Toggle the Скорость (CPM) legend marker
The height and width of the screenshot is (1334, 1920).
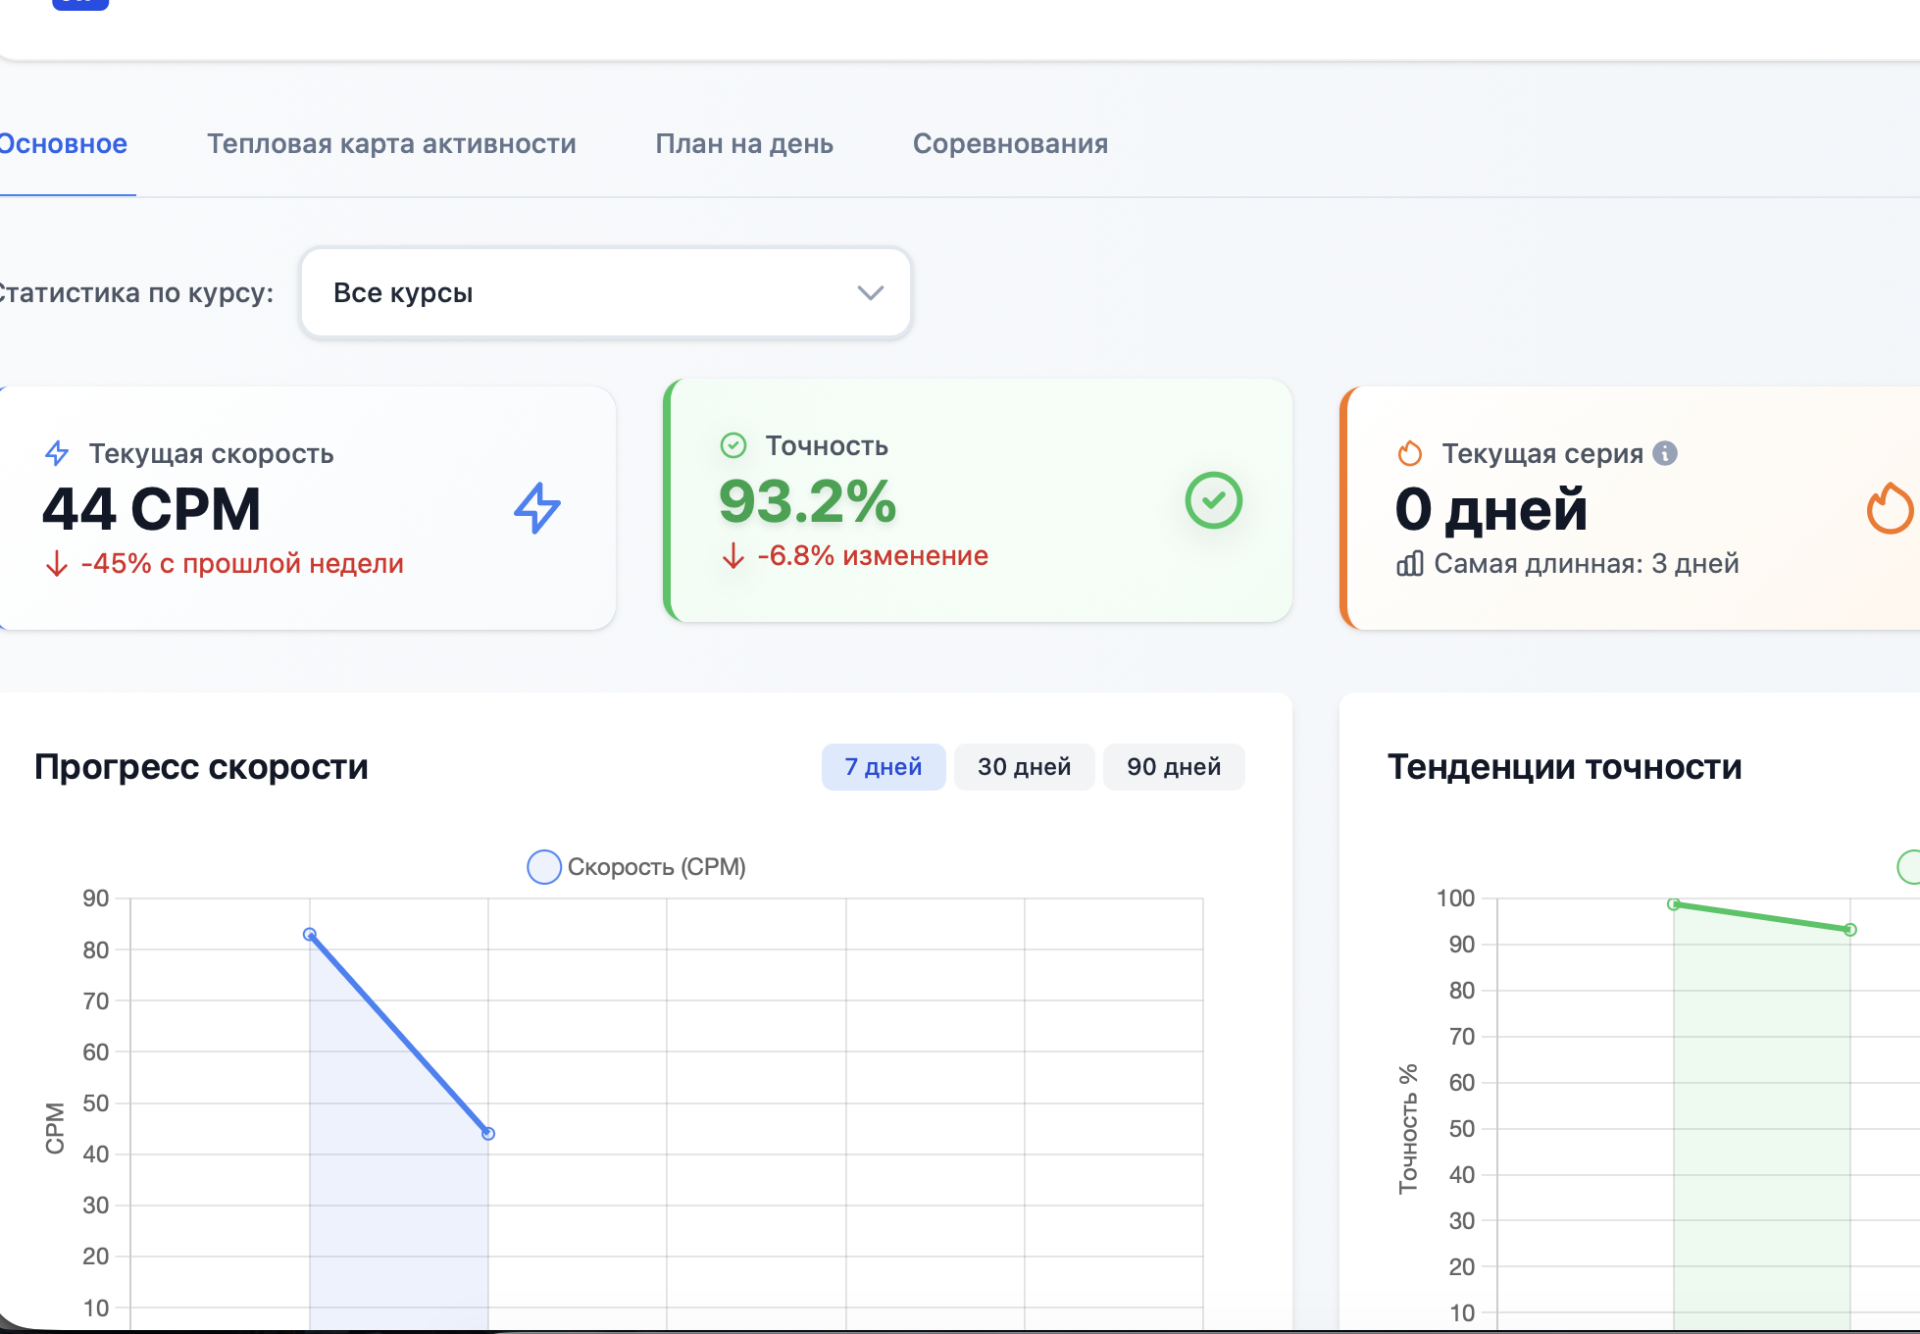(x=544, y=867)
